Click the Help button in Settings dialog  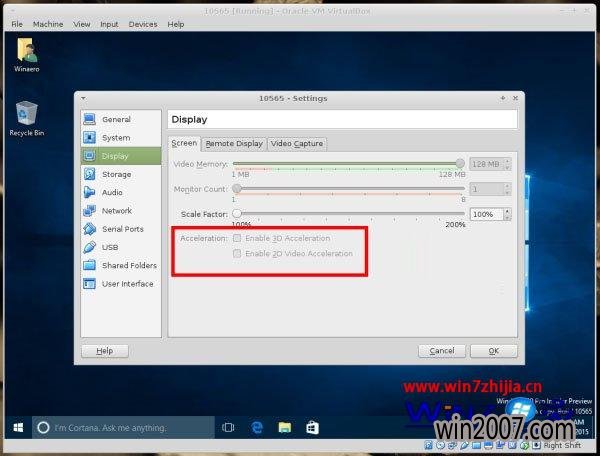pyautogui.click(x=104, y=351)
